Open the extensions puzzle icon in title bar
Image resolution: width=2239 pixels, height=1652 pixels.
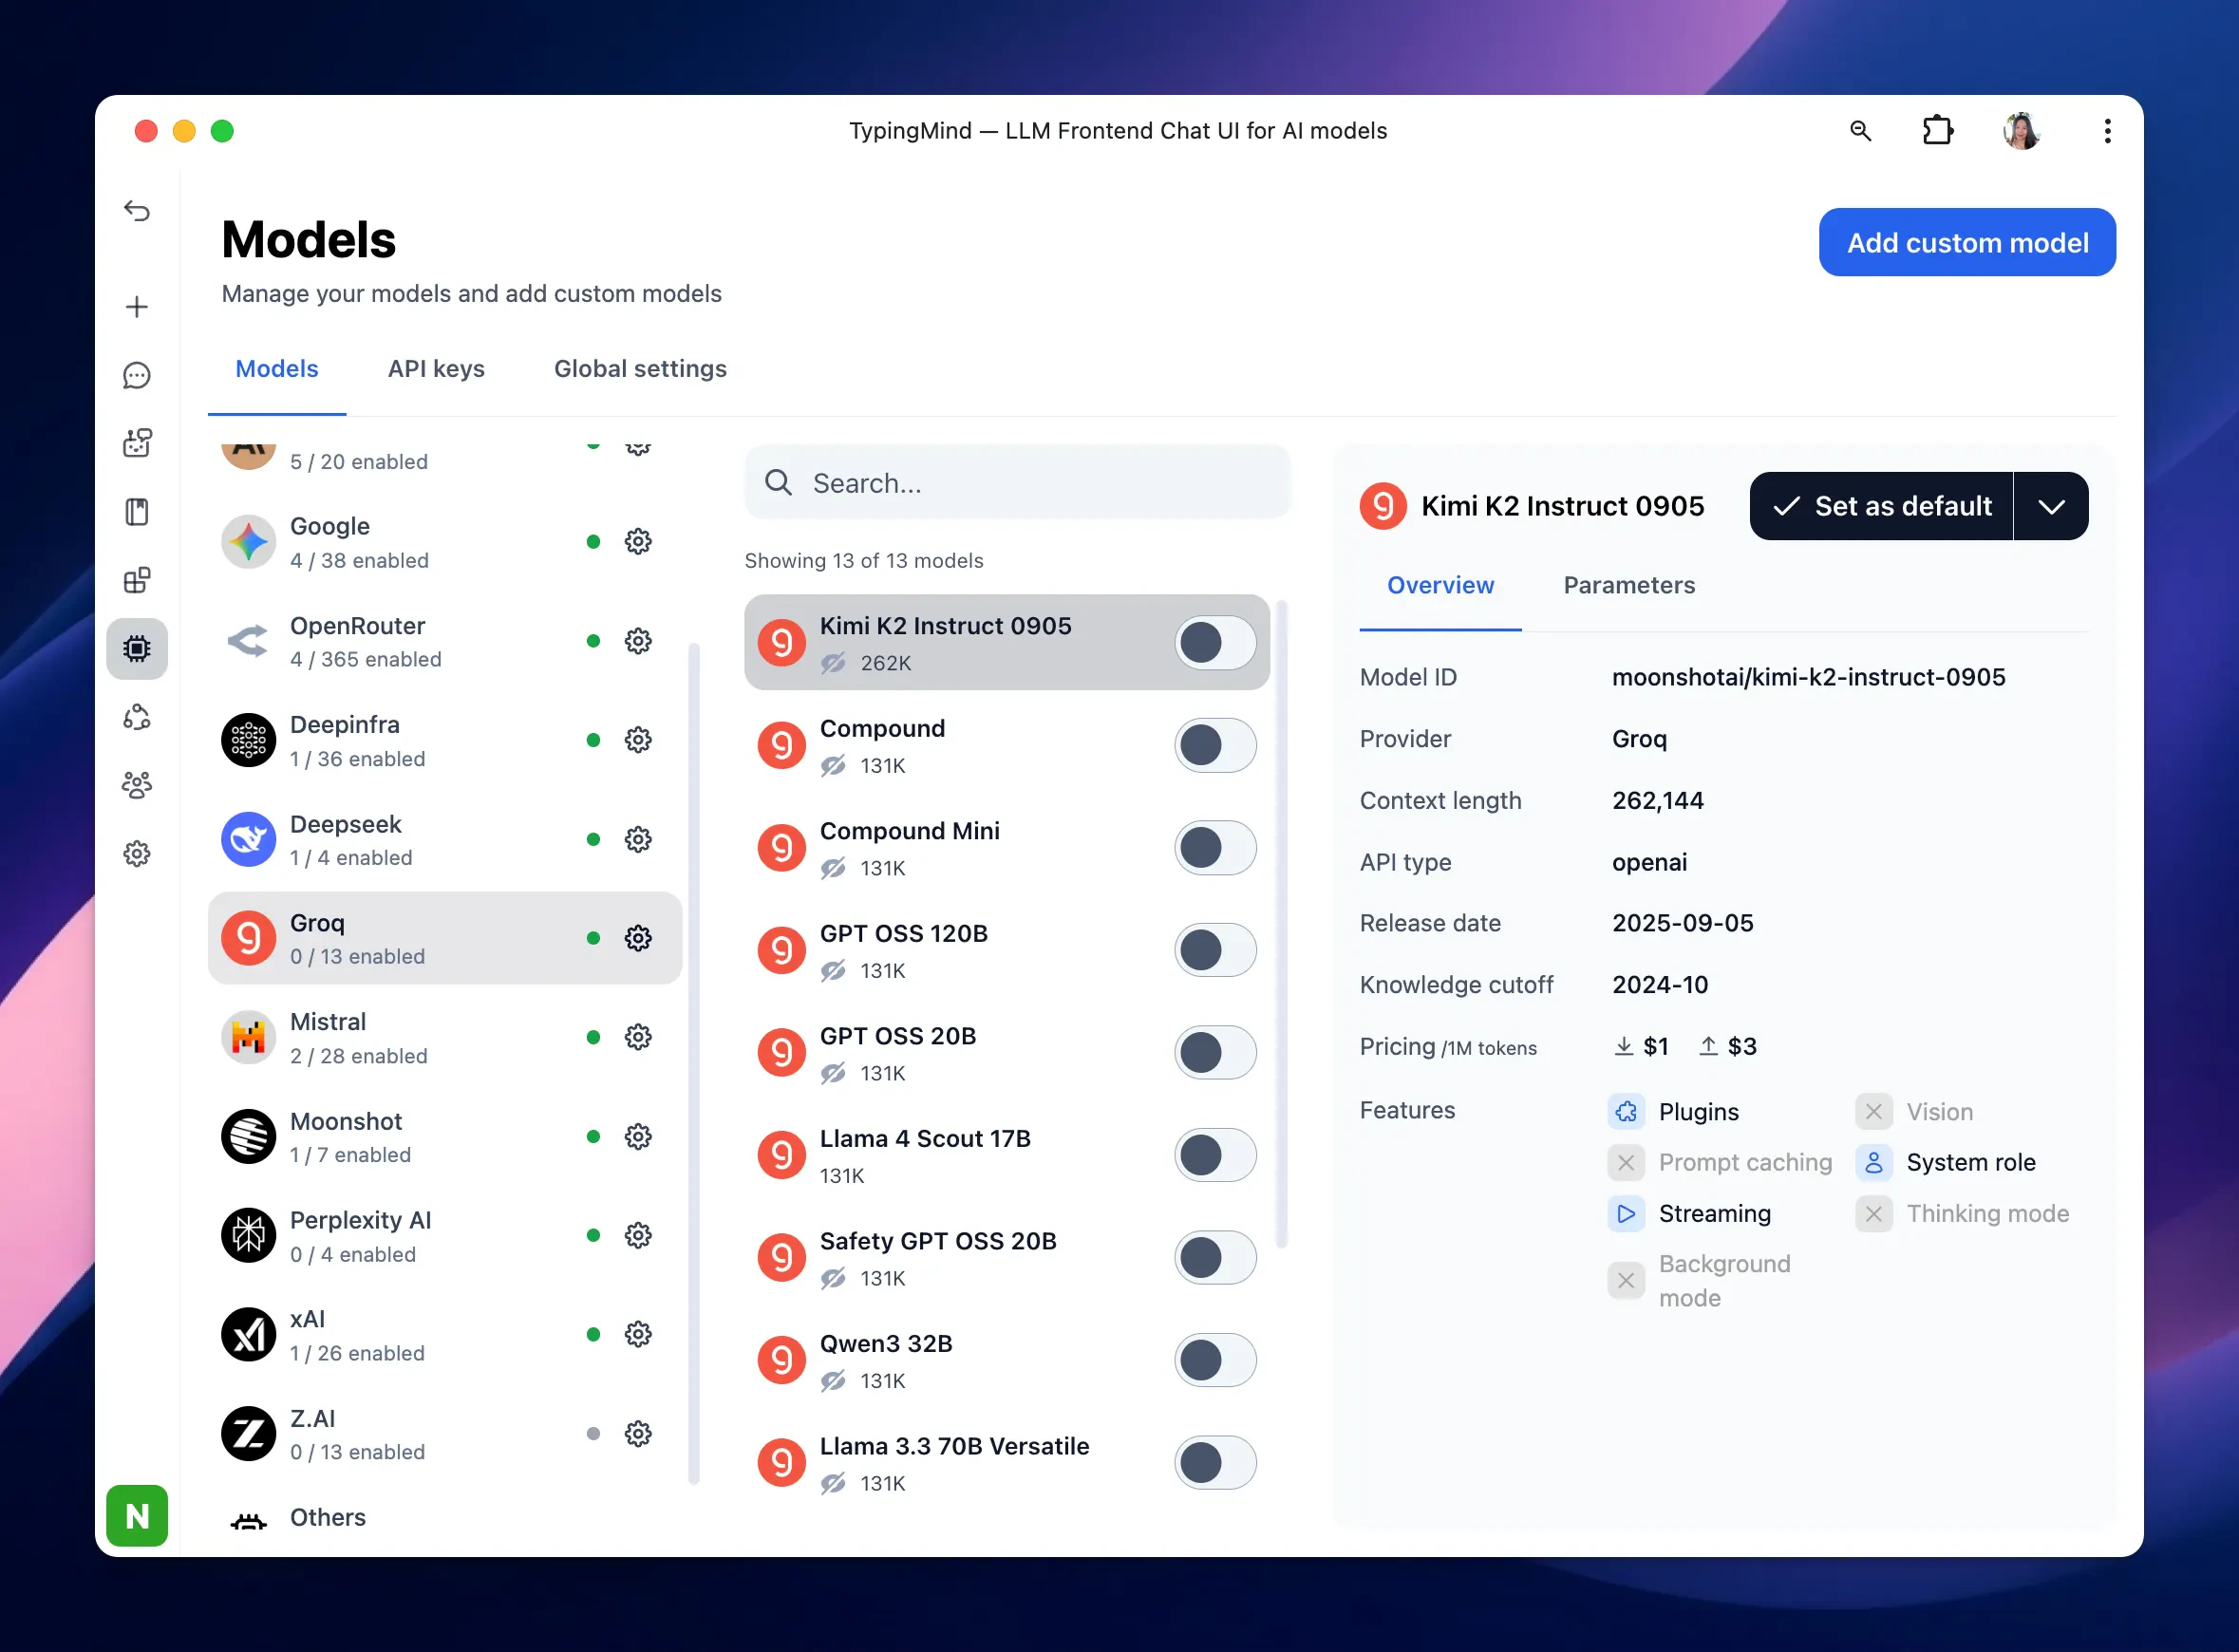coord(1938,131)
